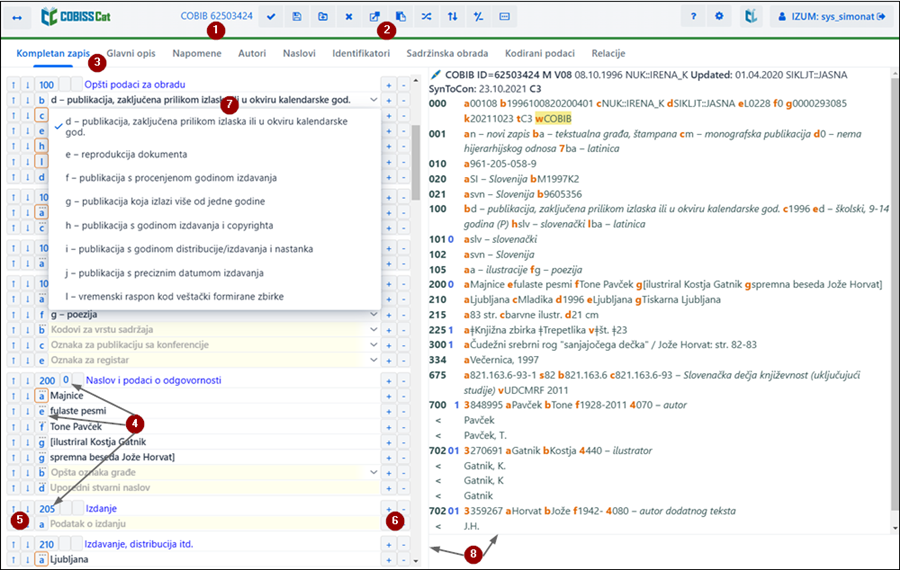Image resolution: width=900 pixels, height=570 pixels.
Task: Open help with the question mark icon
Action: pos(693,17)
